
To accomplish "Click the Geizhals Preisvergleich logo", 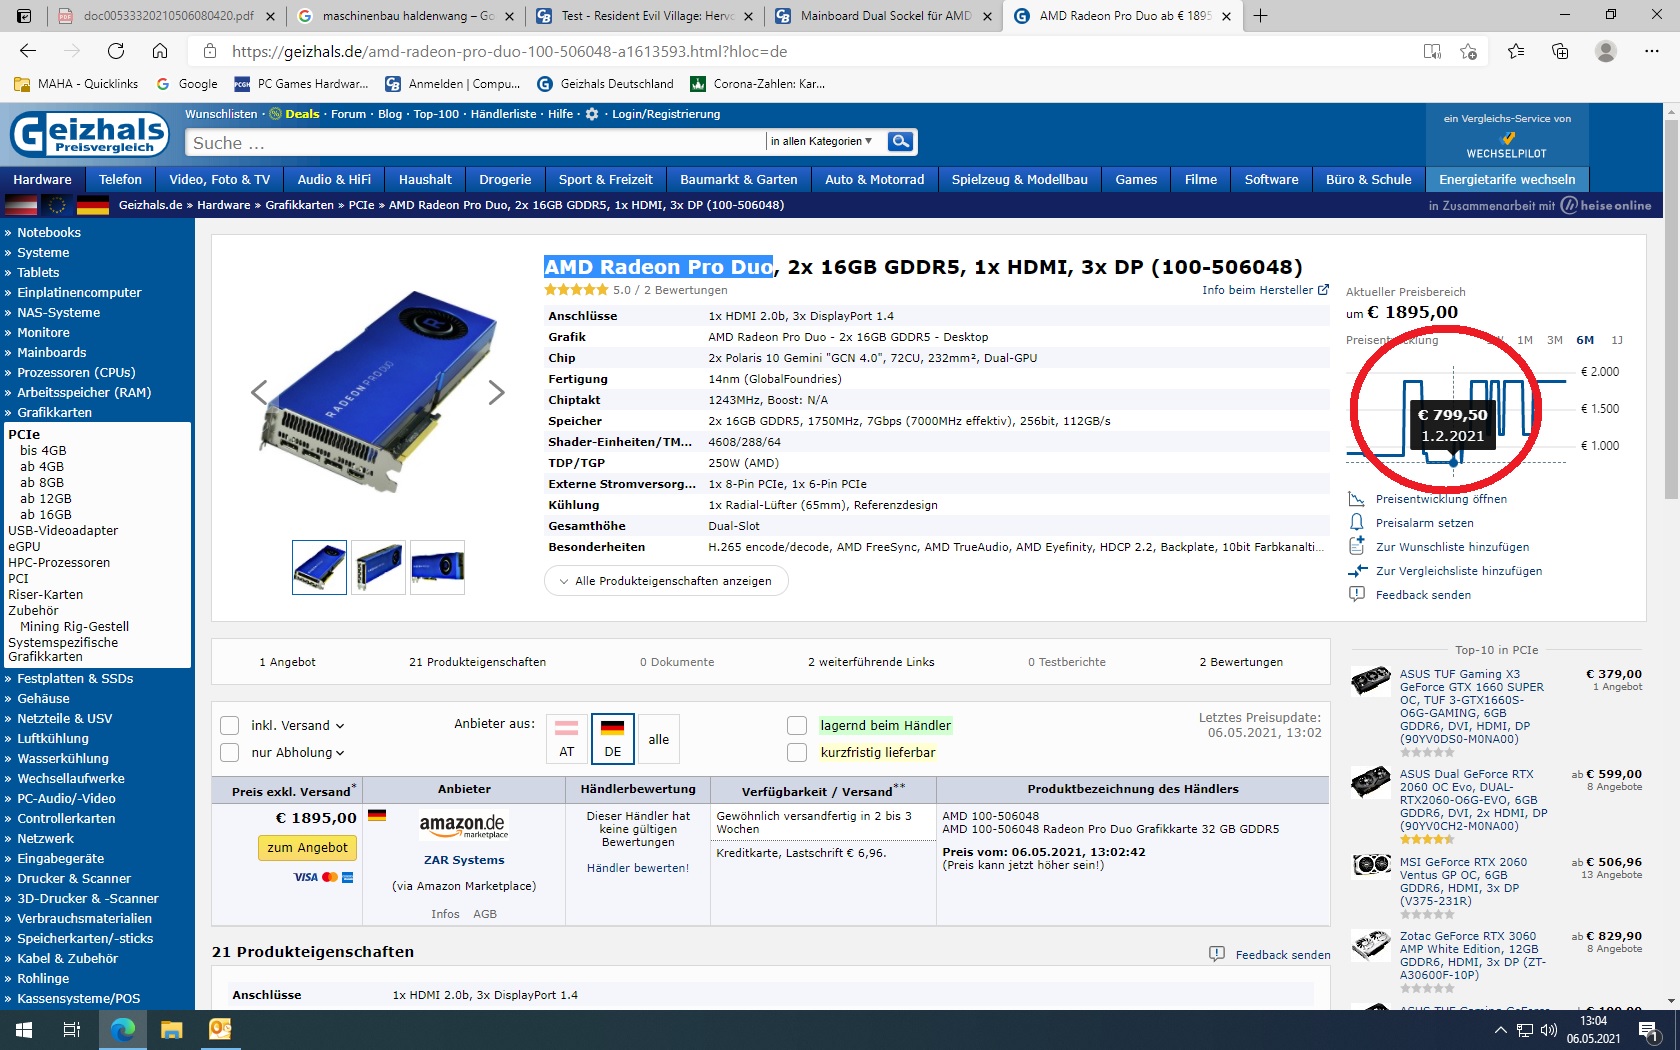I will pyautogui.click(x=90, y=134).
